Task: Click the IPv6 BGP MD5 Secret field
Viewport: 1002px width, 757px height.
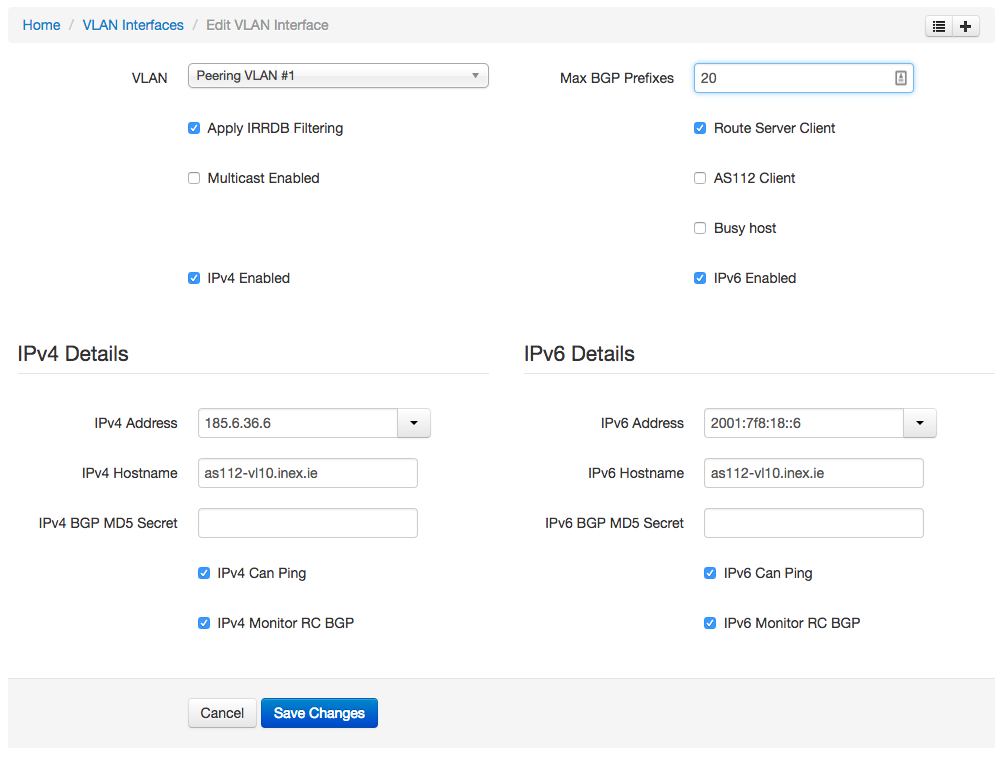Action: pos(814,523)
